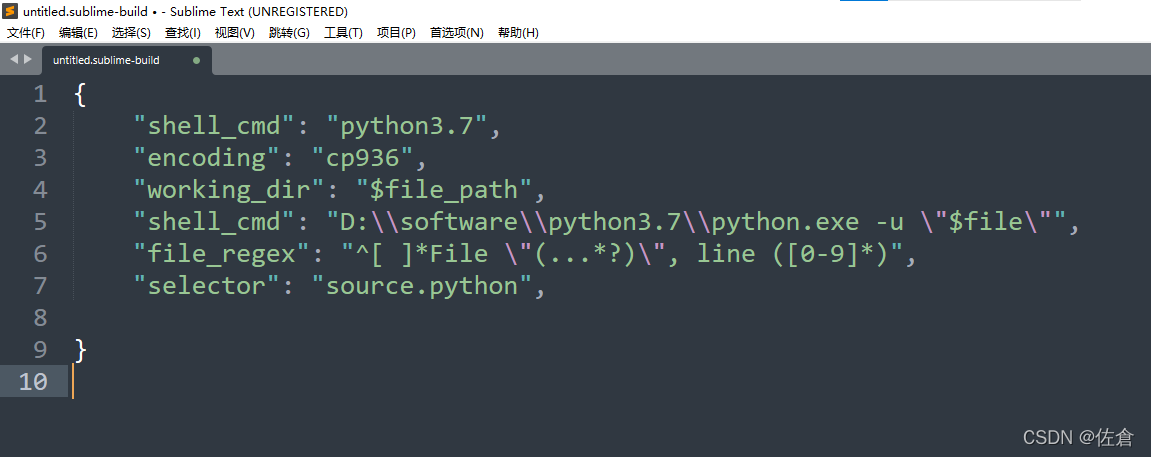Select the untitled.sublime-build tab
Viewport: 1151px width, 457px height.
[x=126, y=60]
